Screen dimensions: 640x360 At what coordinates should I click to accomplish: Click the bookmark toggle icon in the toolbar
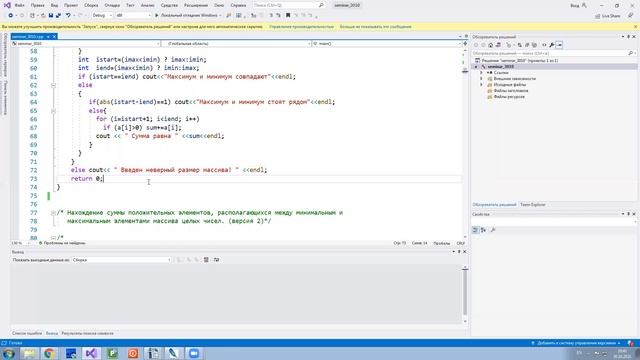288,16
